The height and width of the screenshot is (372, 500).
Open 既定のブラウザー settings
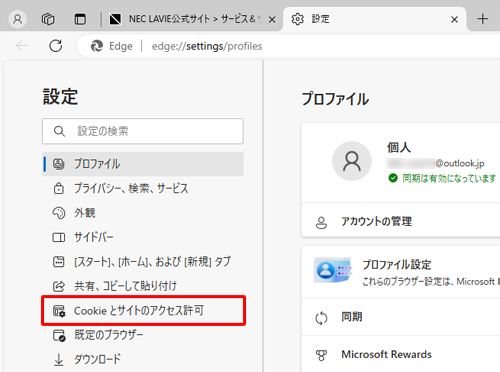coord(143,335)
